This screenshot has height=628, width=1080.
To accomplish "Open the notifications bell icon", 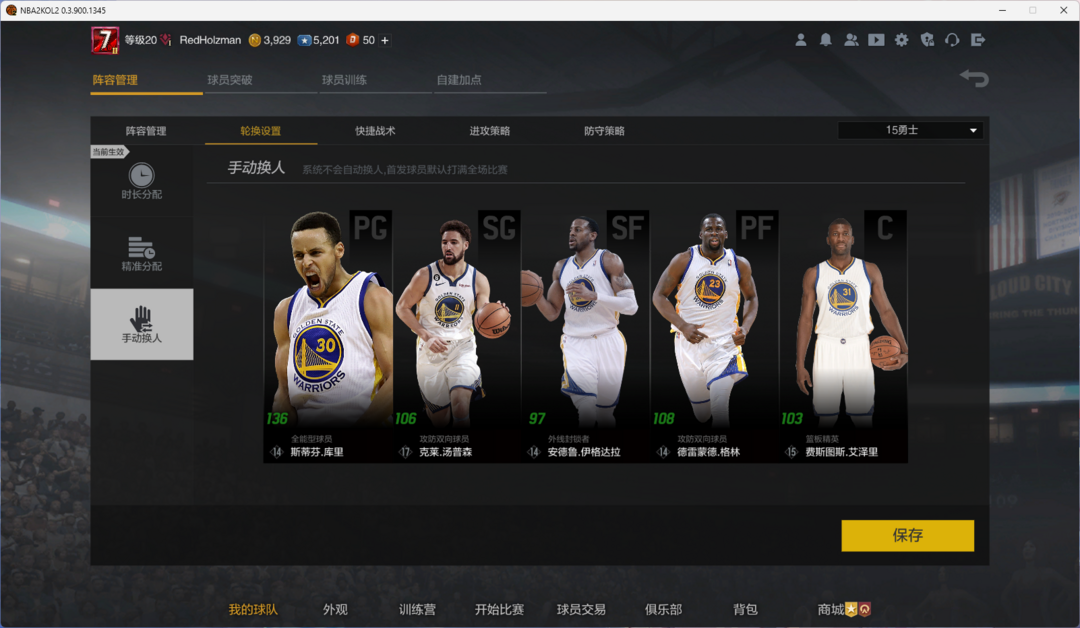I will click(x=825, y=40).
